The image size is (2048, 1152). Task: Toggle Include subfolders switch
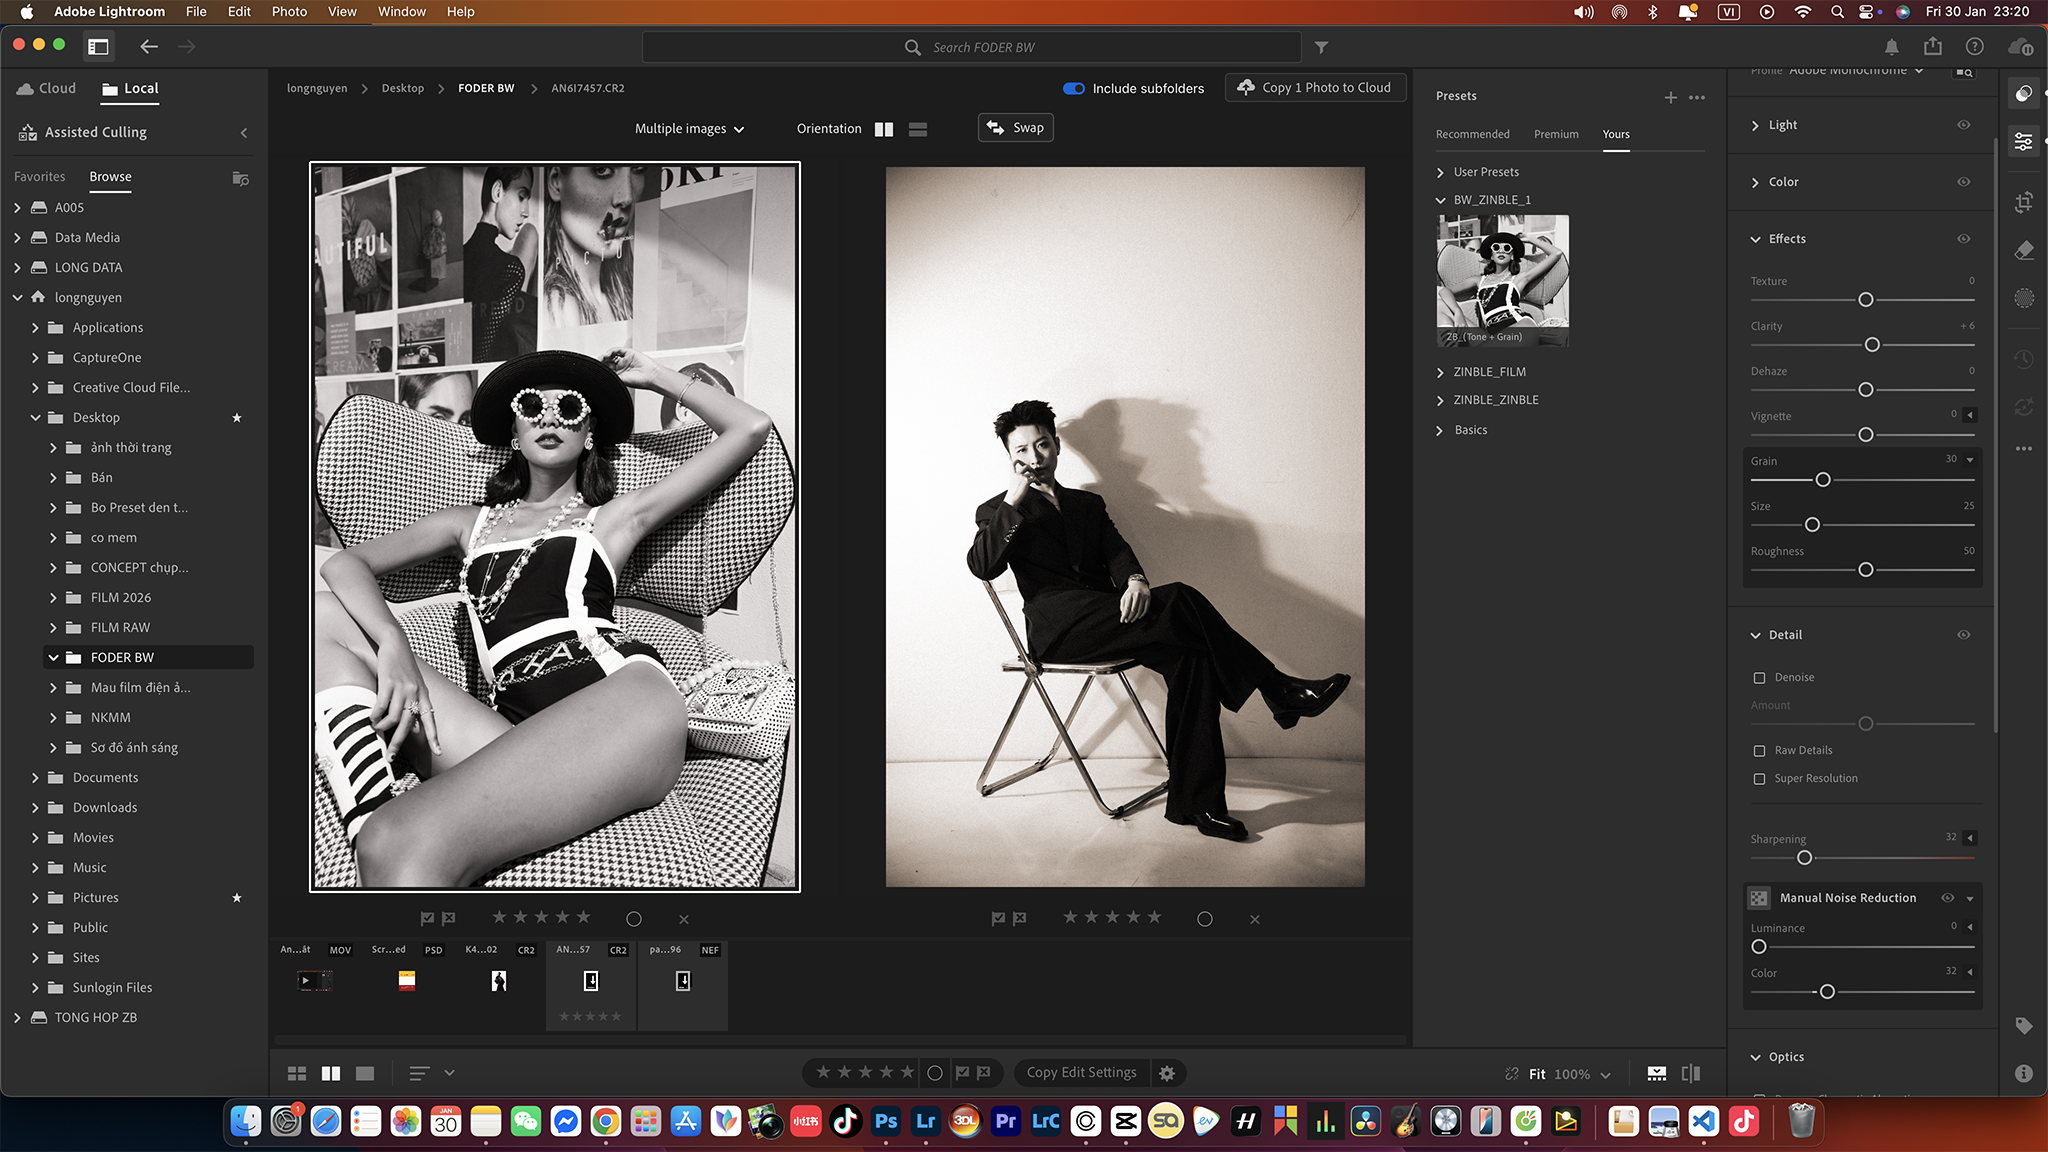[x=1074, y=88]
